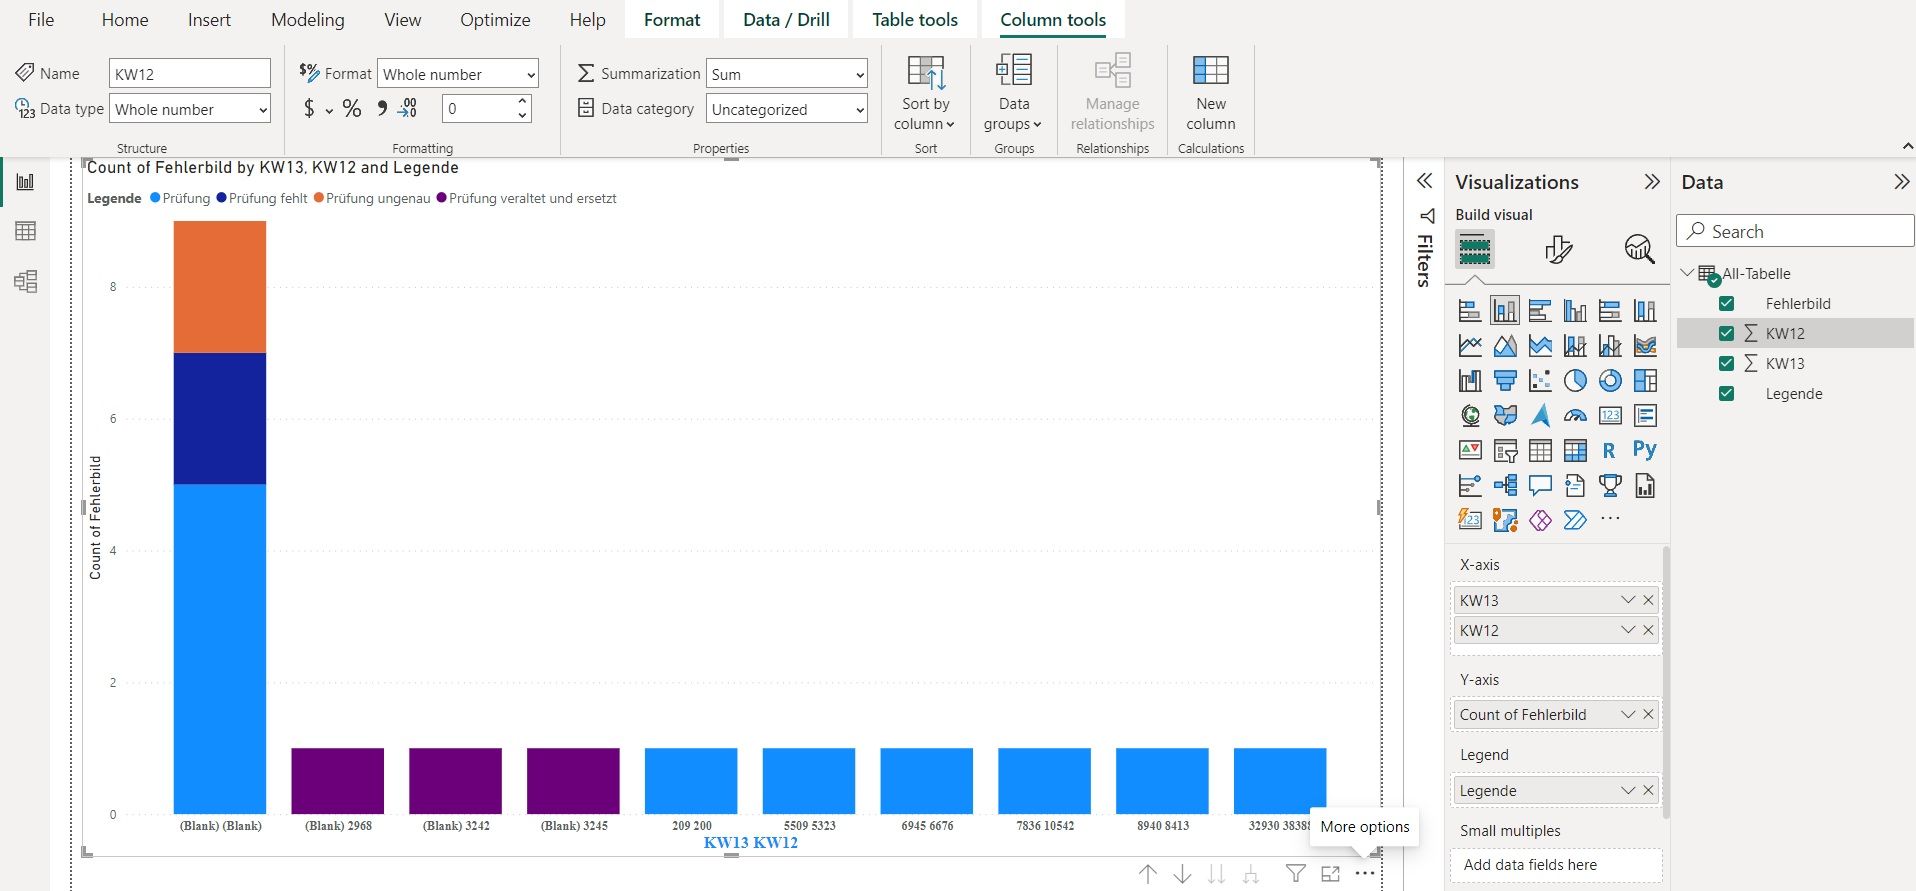Image resolution: width=1916 pixels, height=891 pixels.
Task: Select the Pie chart visual type
Action: 1575,380
